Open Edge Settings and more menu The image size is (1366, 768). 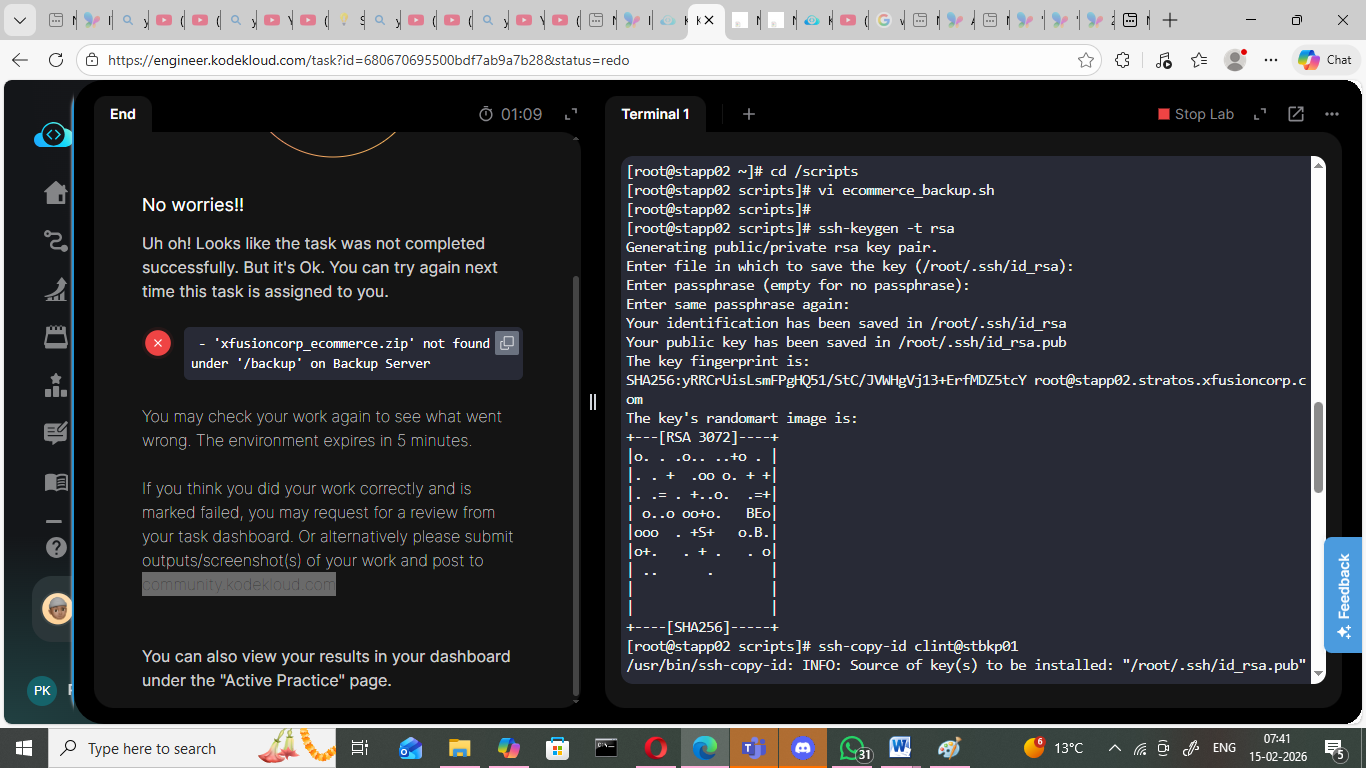point(1271,60)
